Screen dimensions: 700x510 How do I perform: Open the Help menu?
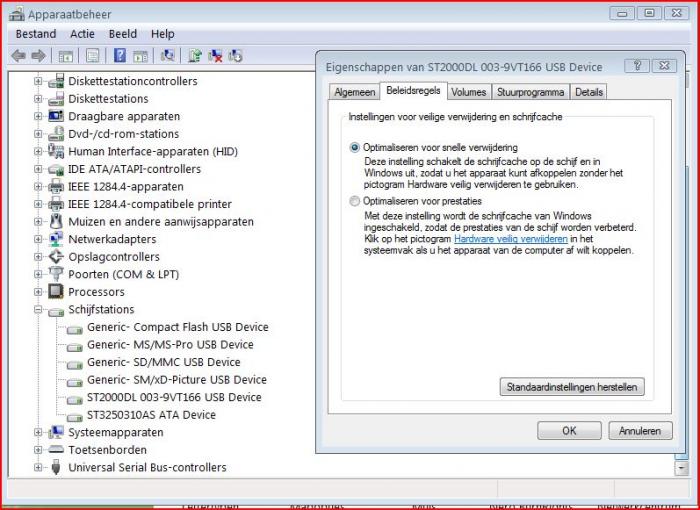tap(162, 34)
